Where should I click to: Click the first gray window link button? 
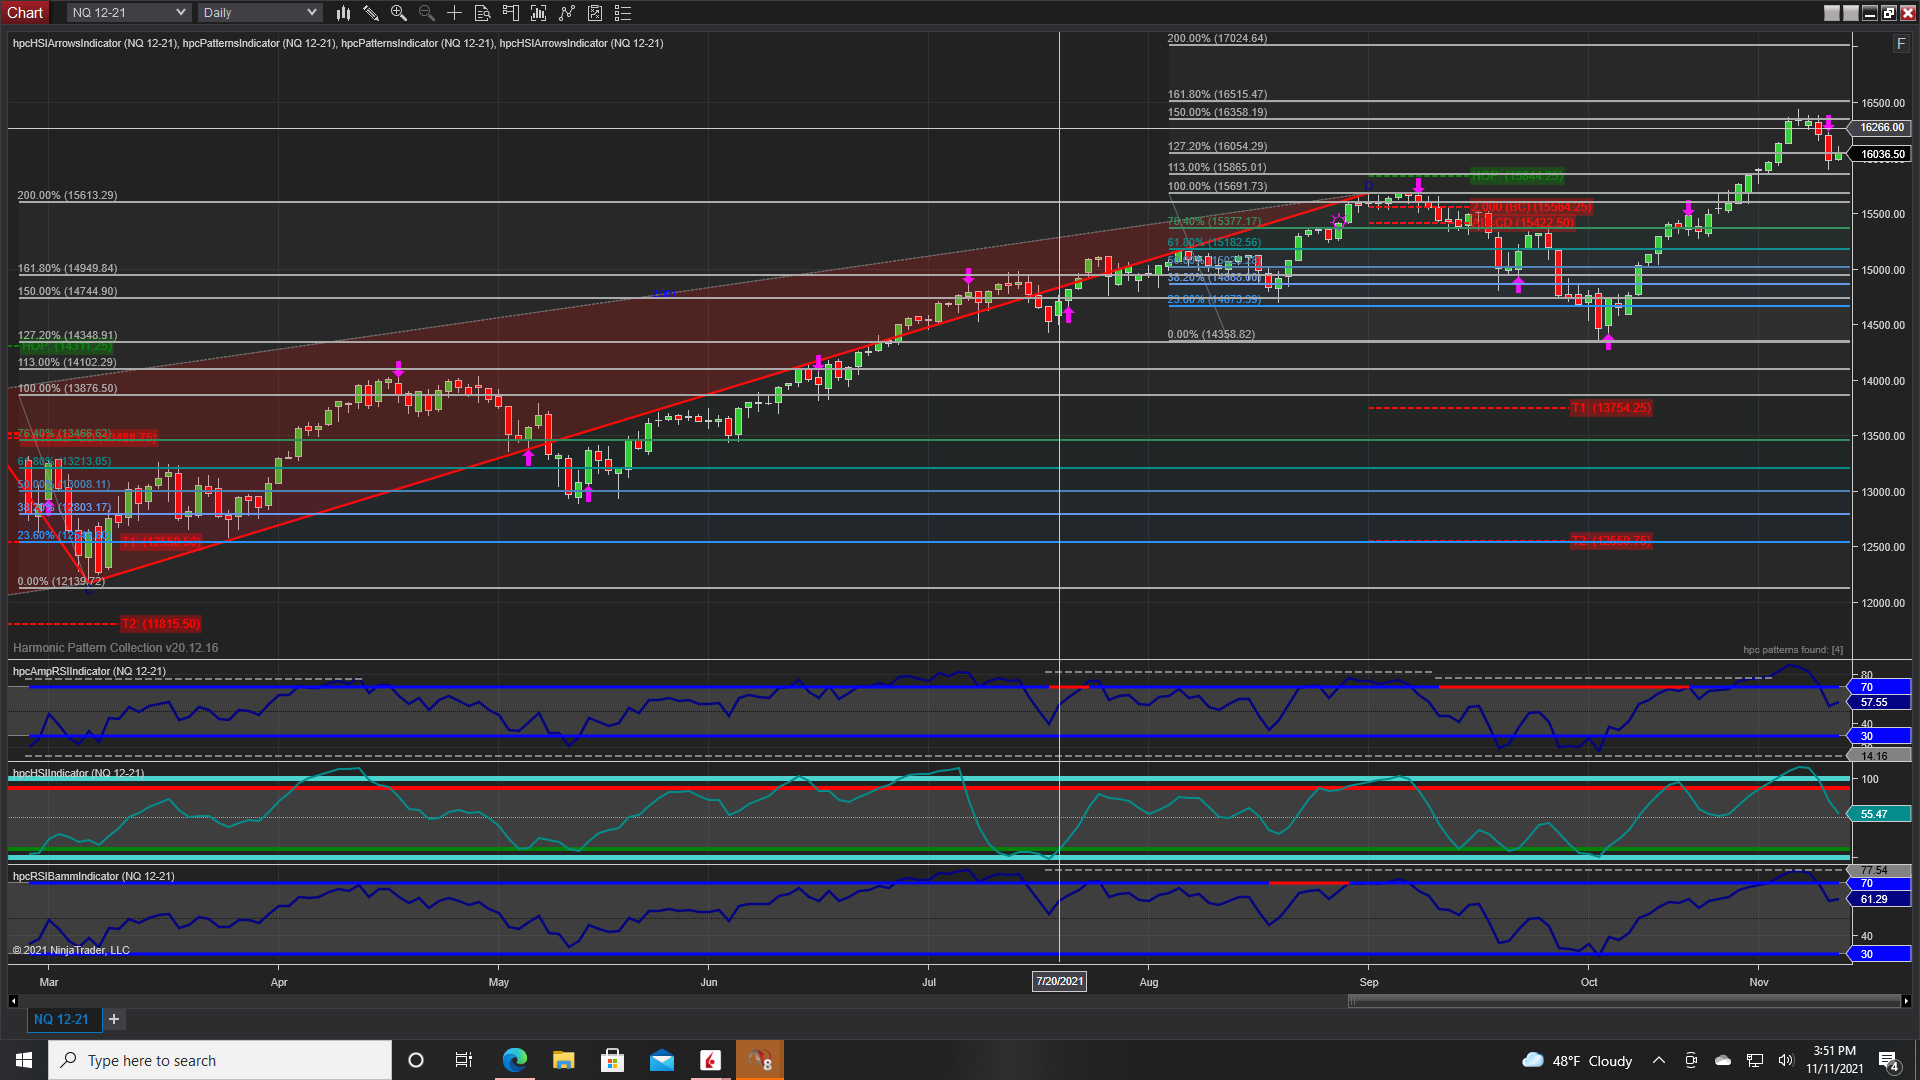1832,13
